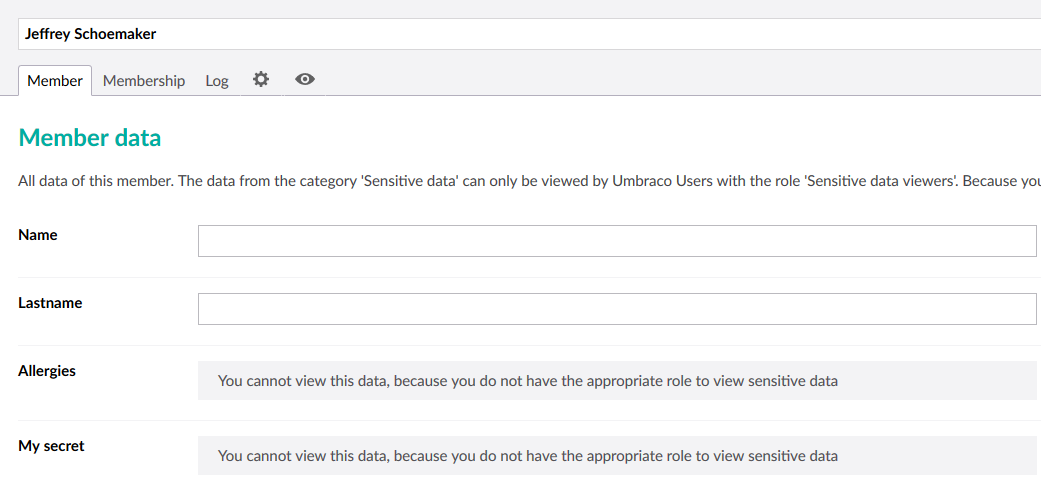Switch to the Membership tab
1041x479 pixels.
click(x=143, y=81)
